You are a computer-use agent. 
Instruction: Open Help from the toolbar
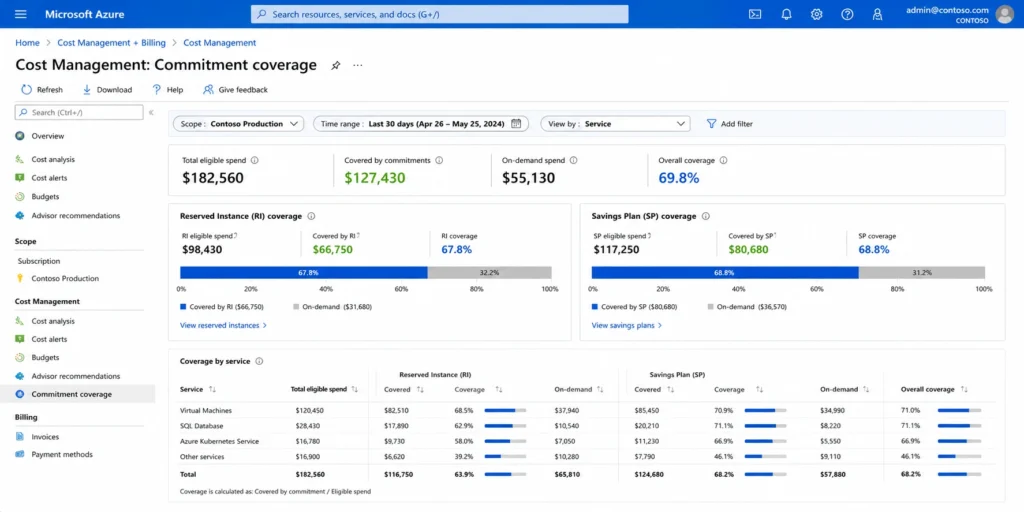pyautogui.click(x=168, y=89)
